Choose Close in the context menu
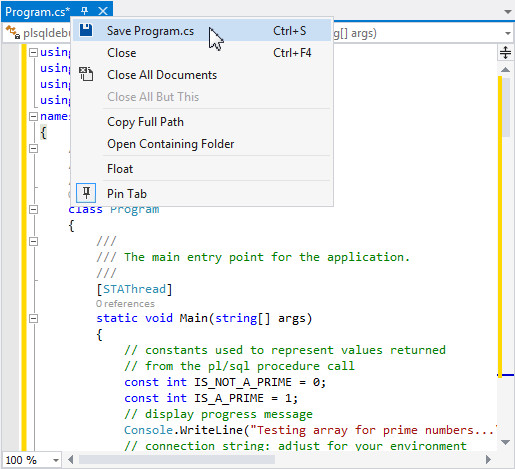The width and height of the screenshot is (515, 469). (202, 53)
